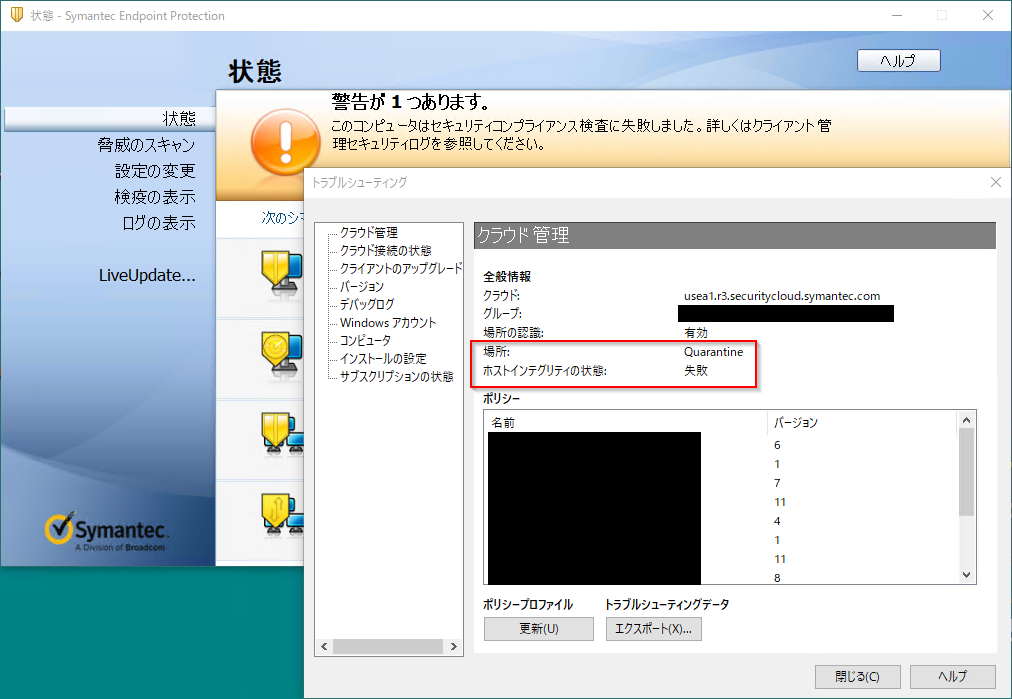Click the 警告が 1 つあります heading

point(410,102)
